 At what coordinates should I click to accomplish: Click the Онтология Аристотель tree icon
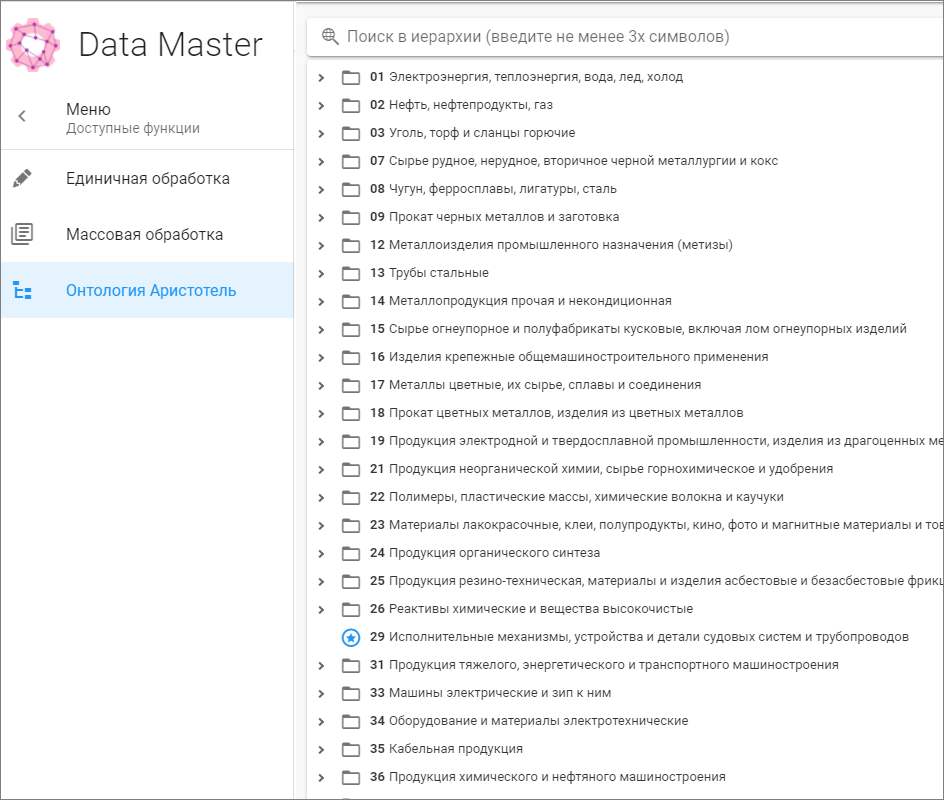click(22, 291)
